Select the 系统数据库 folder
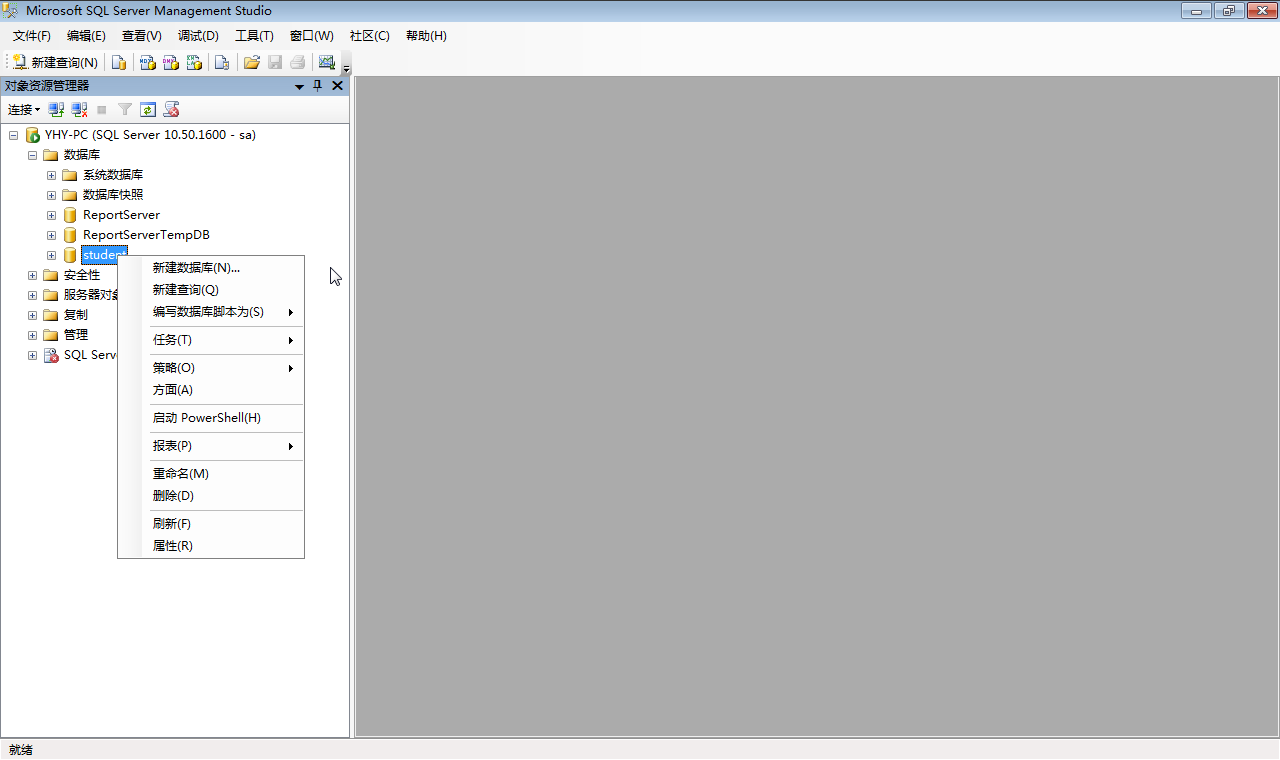 click(113, 175)
